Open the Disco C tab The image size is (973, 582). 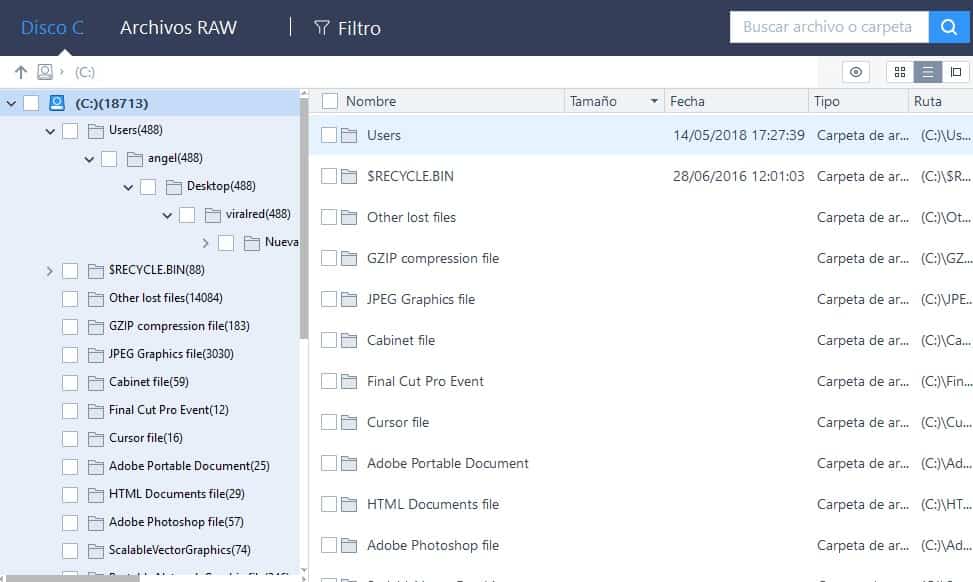click(x=52, y=28)
